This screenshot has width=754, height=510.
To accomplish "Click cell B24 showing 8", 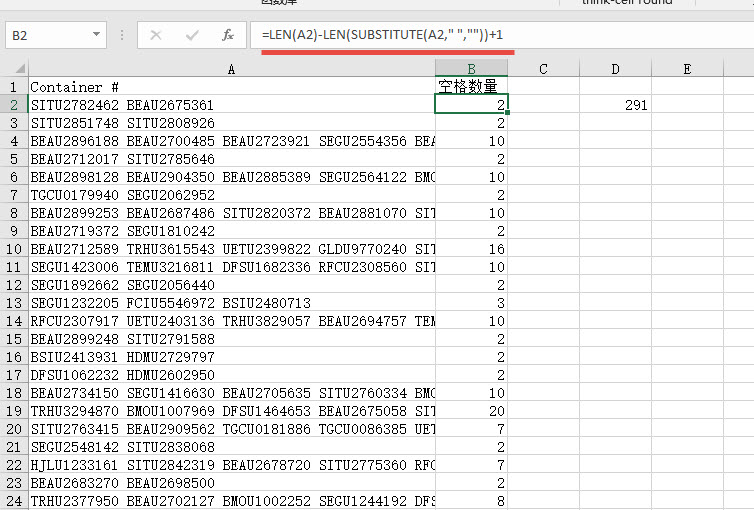I will pyautogui.click(x=471, y=501).
